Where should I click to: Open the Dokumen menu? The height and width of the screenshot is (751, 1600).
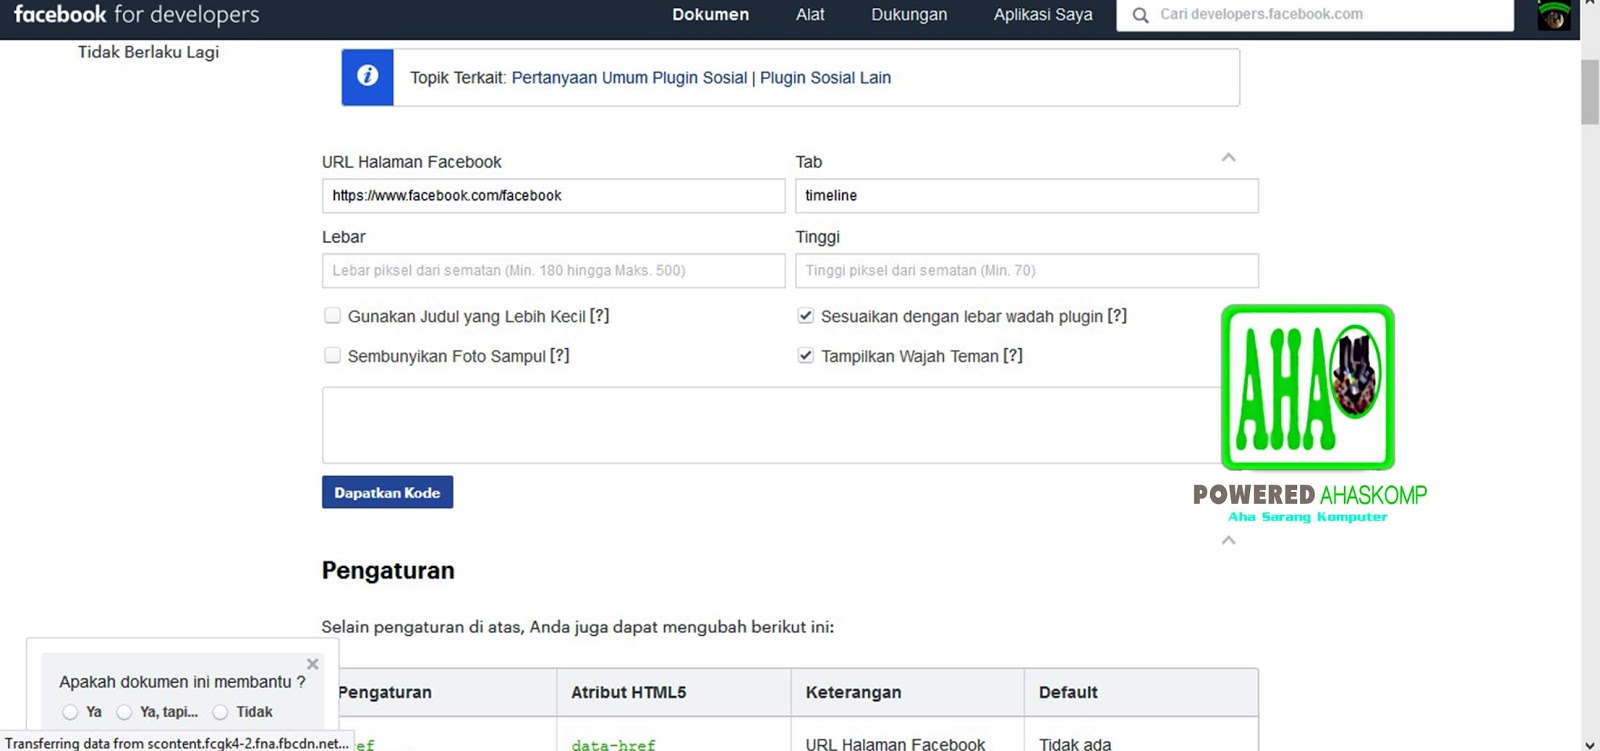(710, 14)
